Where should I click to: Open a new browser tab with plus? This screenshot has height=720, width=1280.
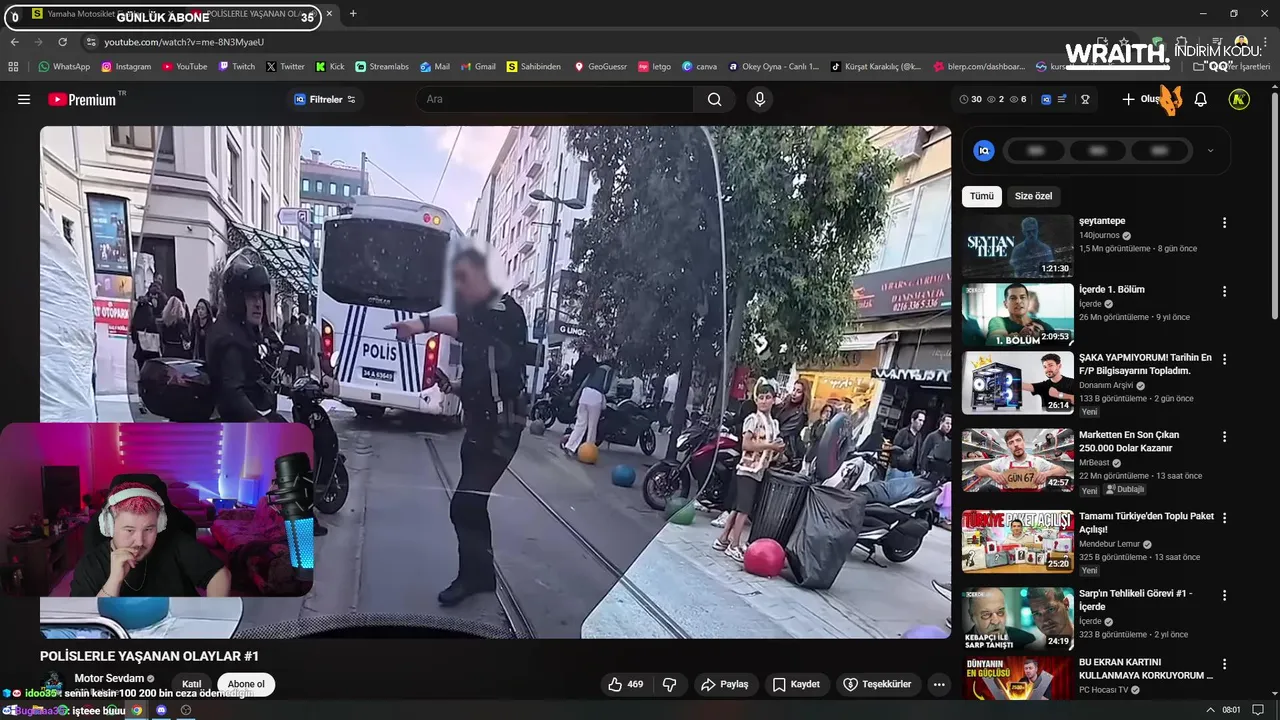click(x=353, y=14)
